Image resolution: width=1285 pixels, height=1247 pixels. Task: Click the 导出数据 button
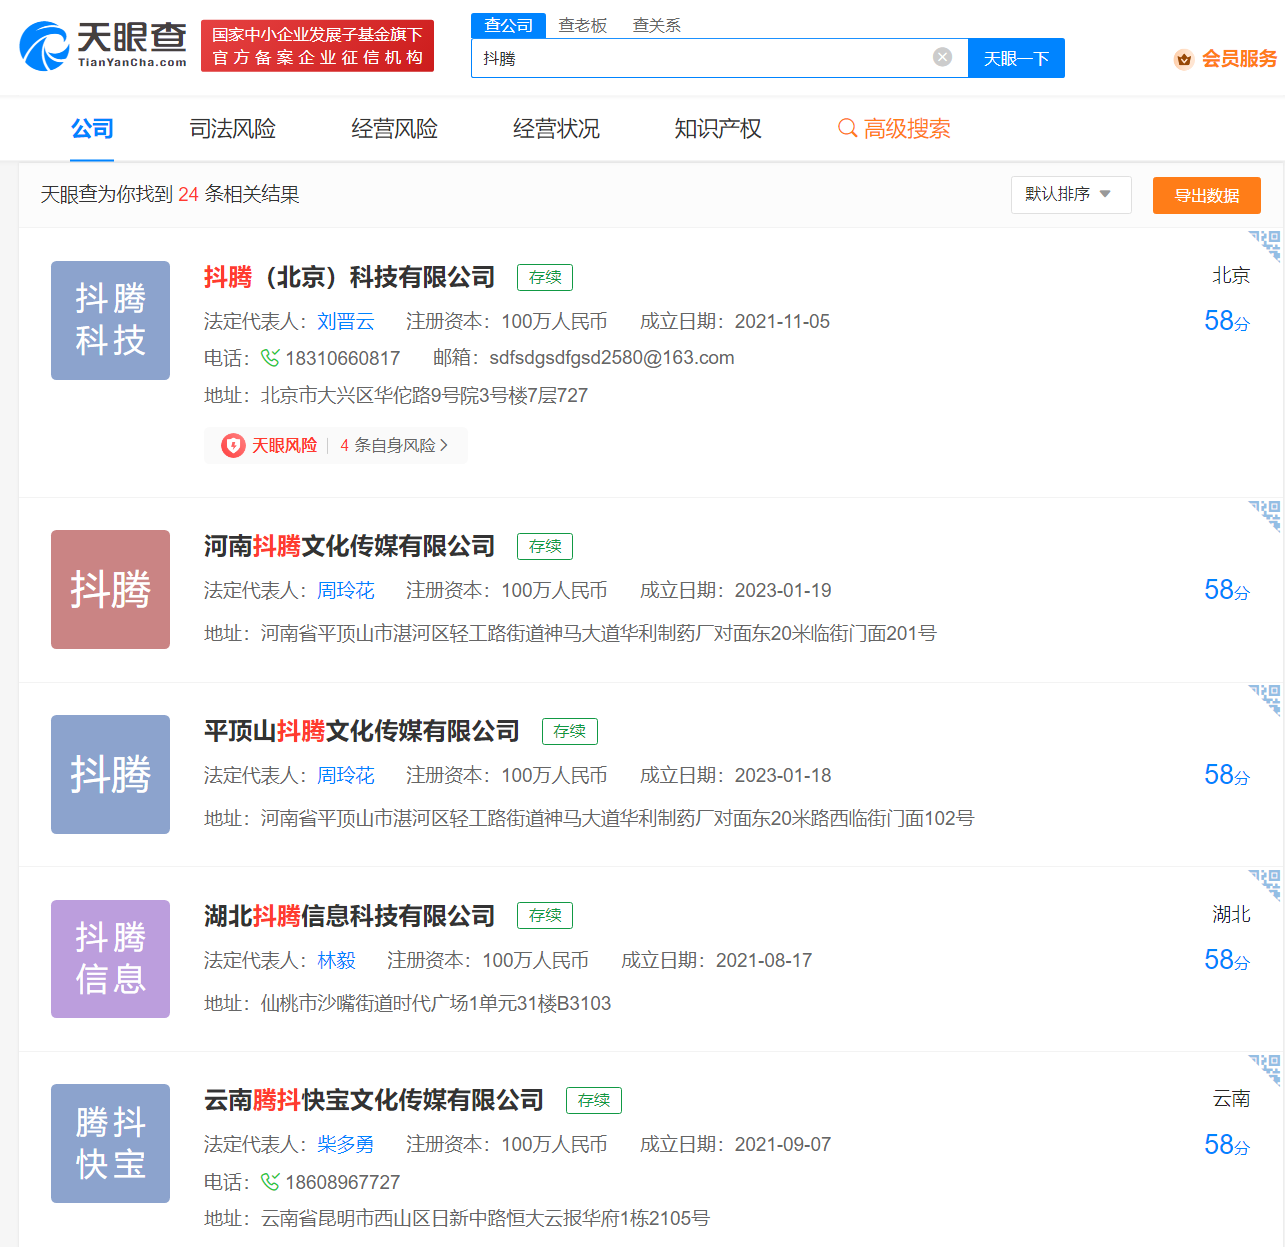point(1206,195)
